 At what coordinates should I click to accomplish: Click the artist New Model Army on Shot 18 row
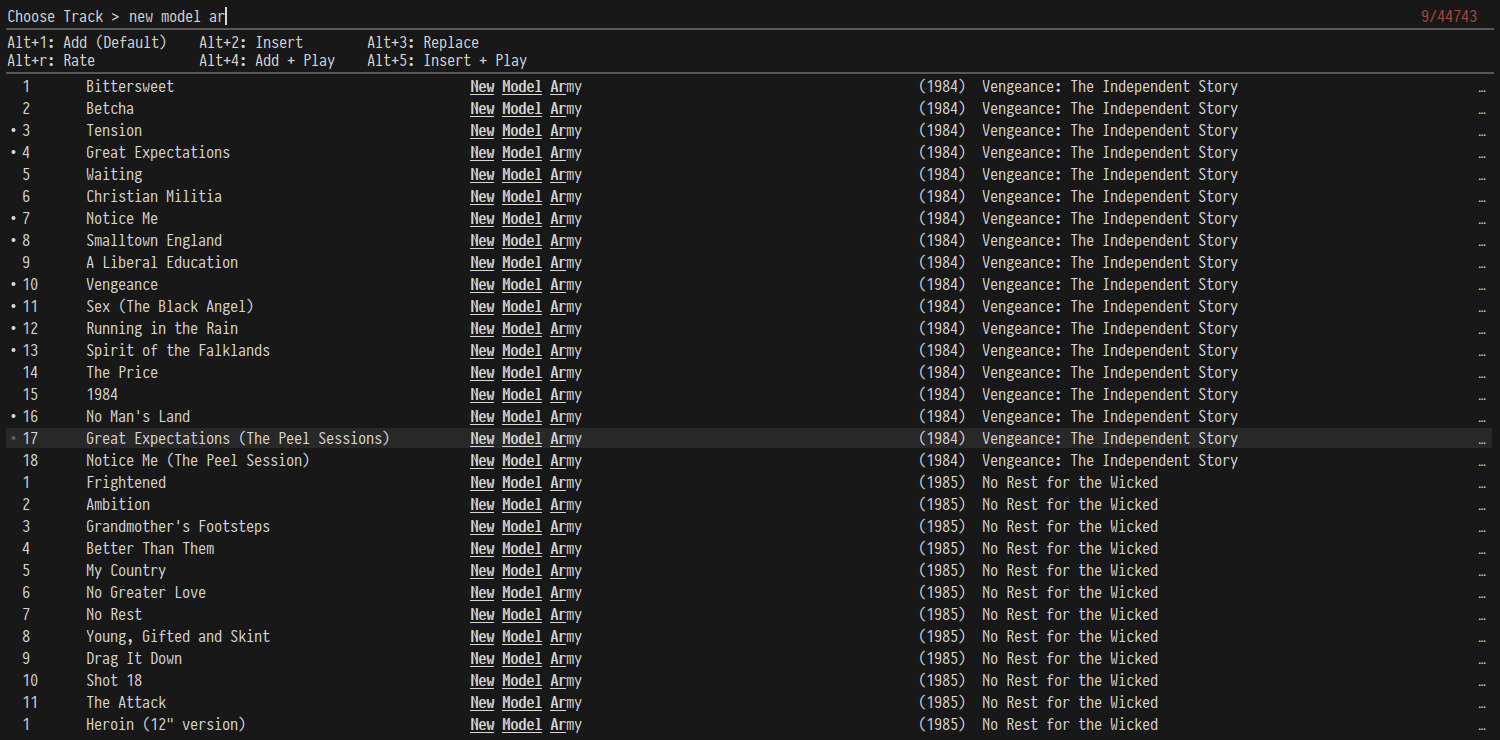point(526,680)
